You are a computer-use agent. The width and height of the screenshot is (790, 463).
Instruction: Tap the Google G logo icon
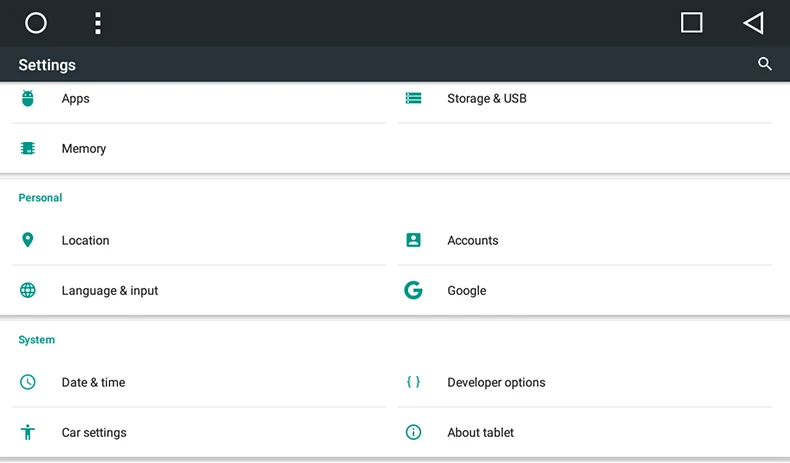[413, 290]
